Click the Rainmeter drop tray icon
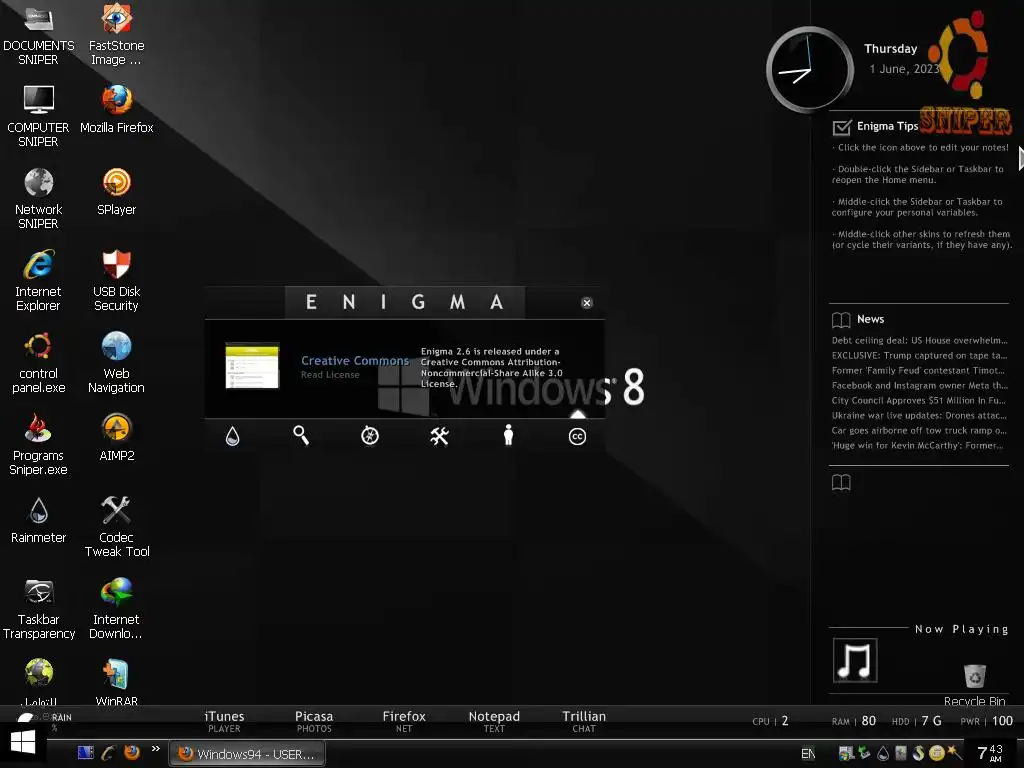The width and height of the screenshot is (1024, 768). (883, 754)
